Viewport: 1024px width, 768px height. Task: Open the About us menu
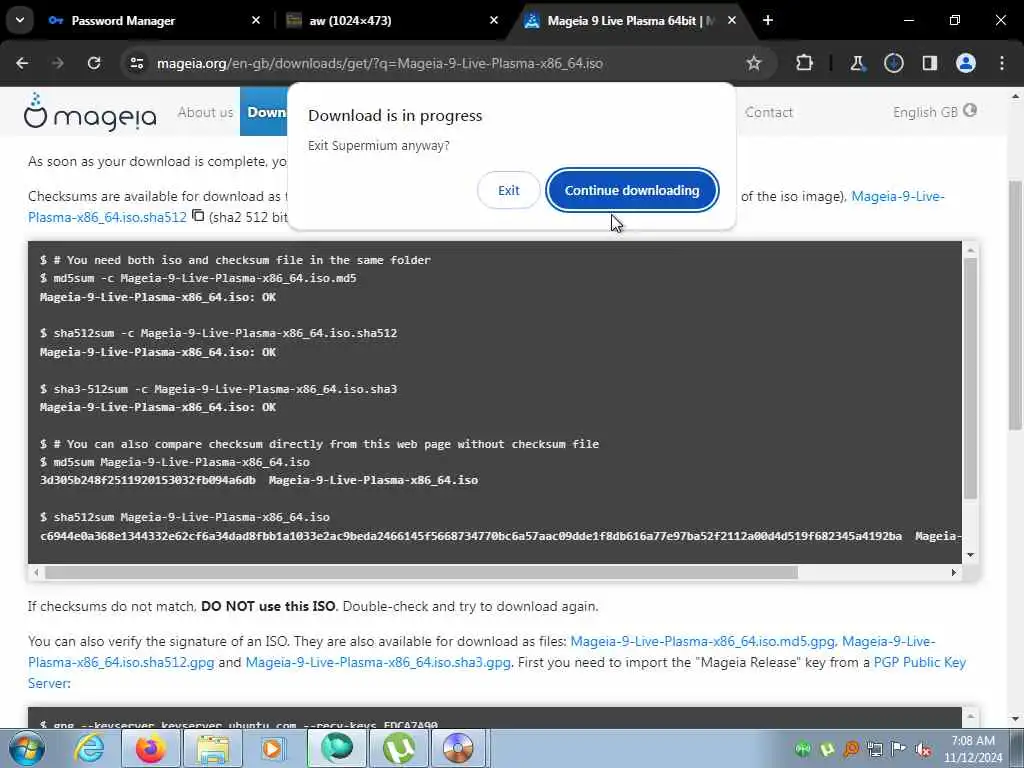[205, 112]
